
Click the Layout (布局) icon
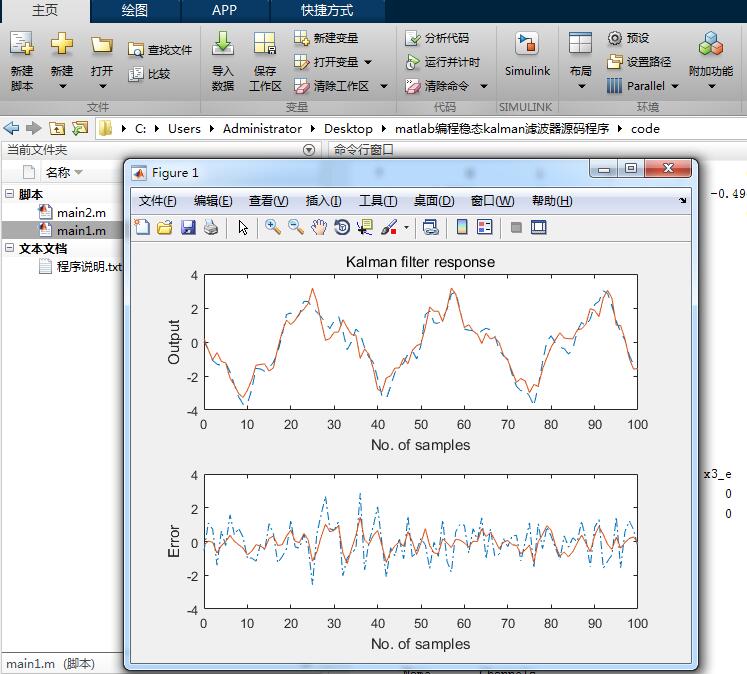pos(580,43)
